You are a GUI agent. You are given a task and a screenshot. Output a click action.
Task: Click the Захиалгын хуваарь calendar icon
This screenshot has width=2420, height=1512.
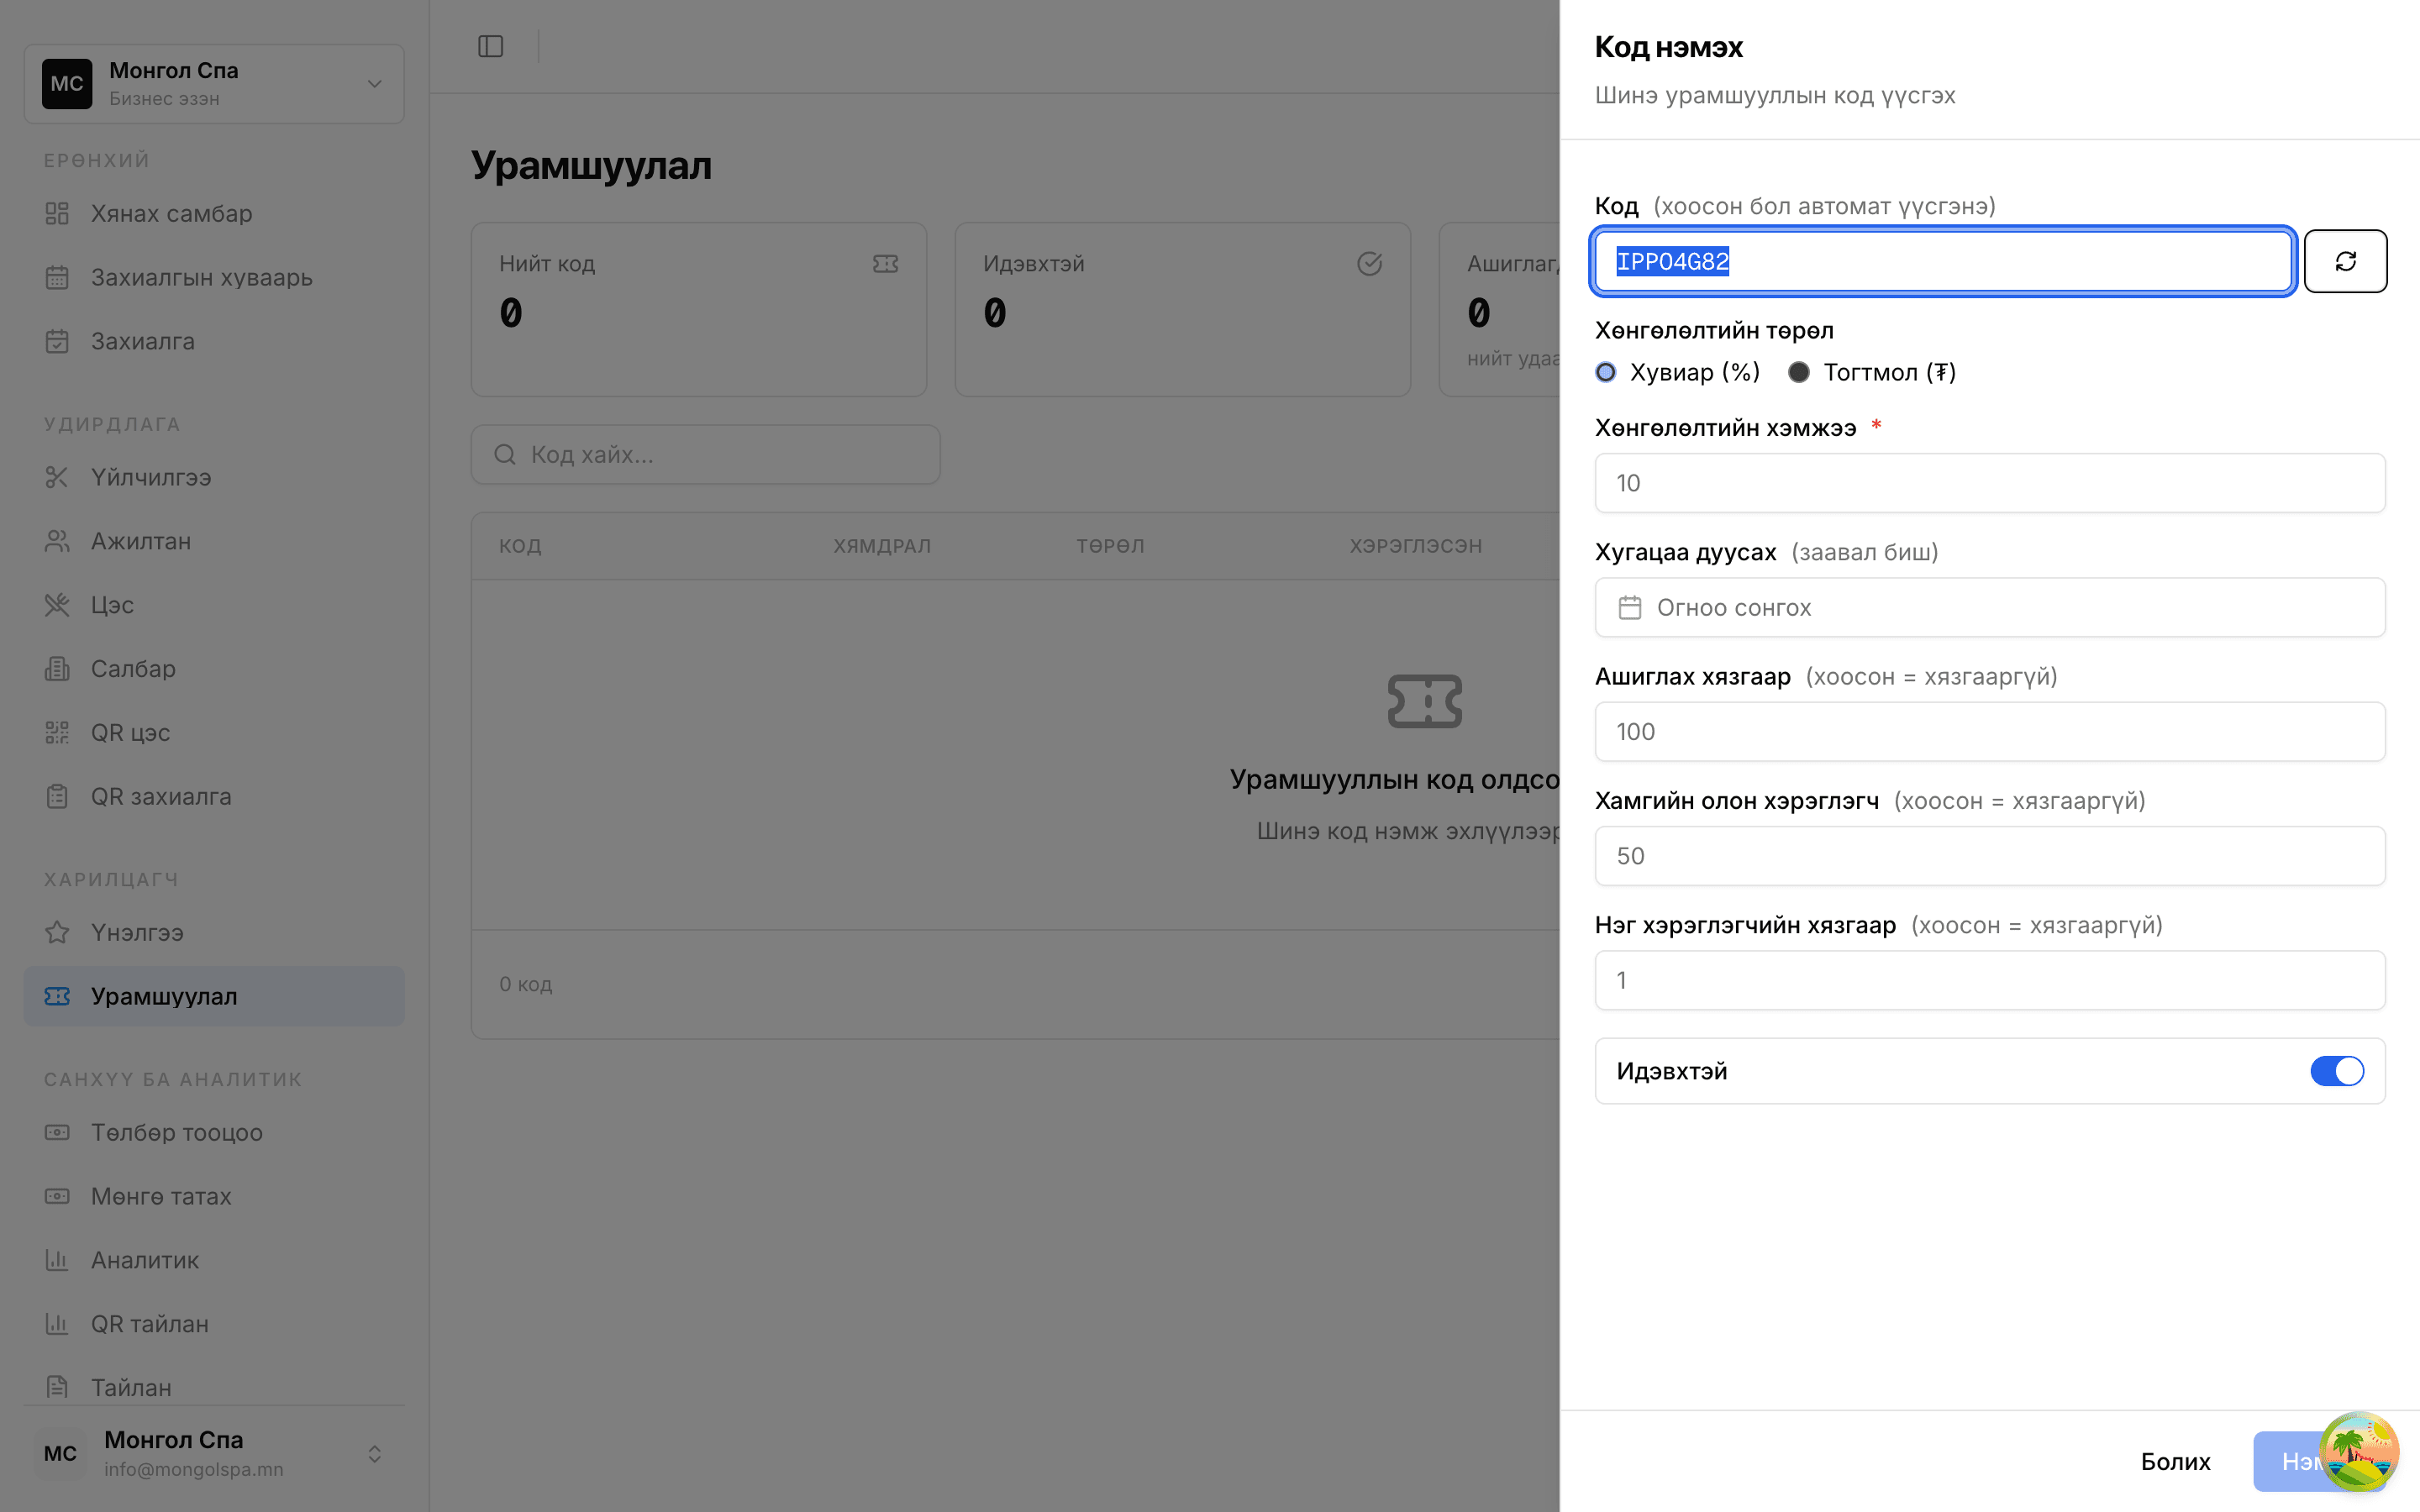(x=57, y=277)
